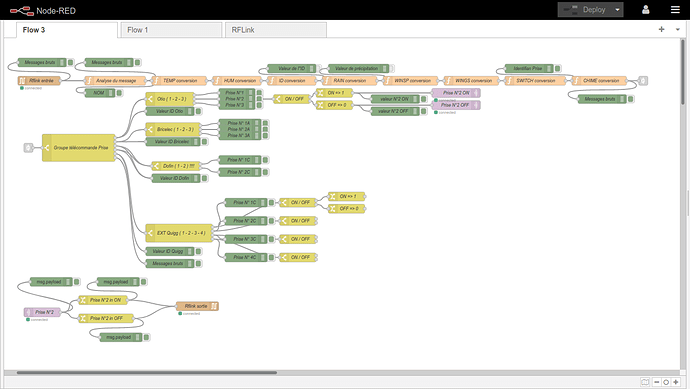This screenshot has height=389, width=690.
Task: Select the purple Prise N°2 input node
Action: coord(42,312)
